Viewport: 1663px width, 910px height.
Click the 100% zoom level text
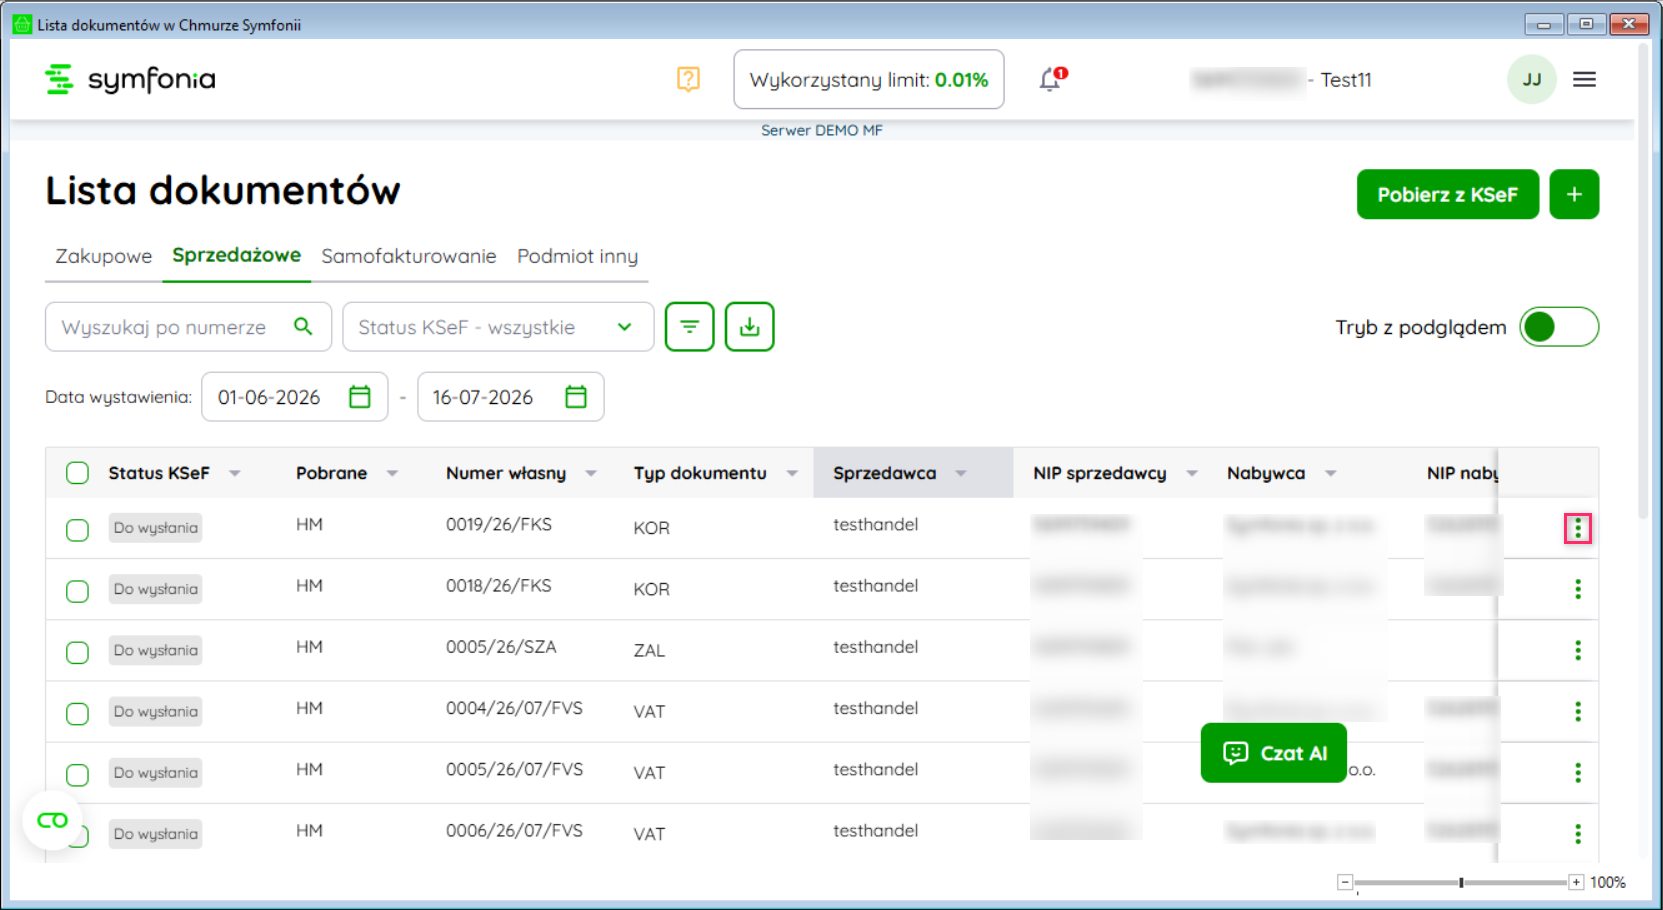[x=1607, y=882]
